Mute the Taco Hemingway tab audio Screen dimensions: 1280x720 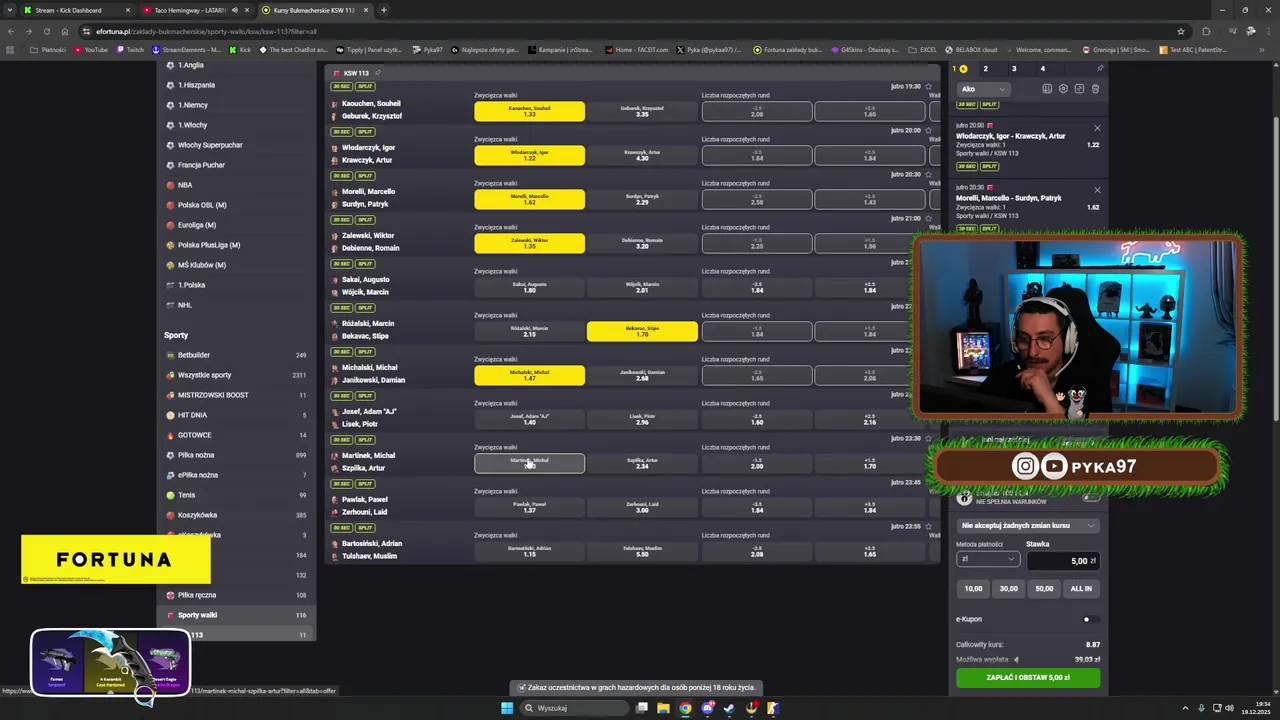click(x=235, y=10)
